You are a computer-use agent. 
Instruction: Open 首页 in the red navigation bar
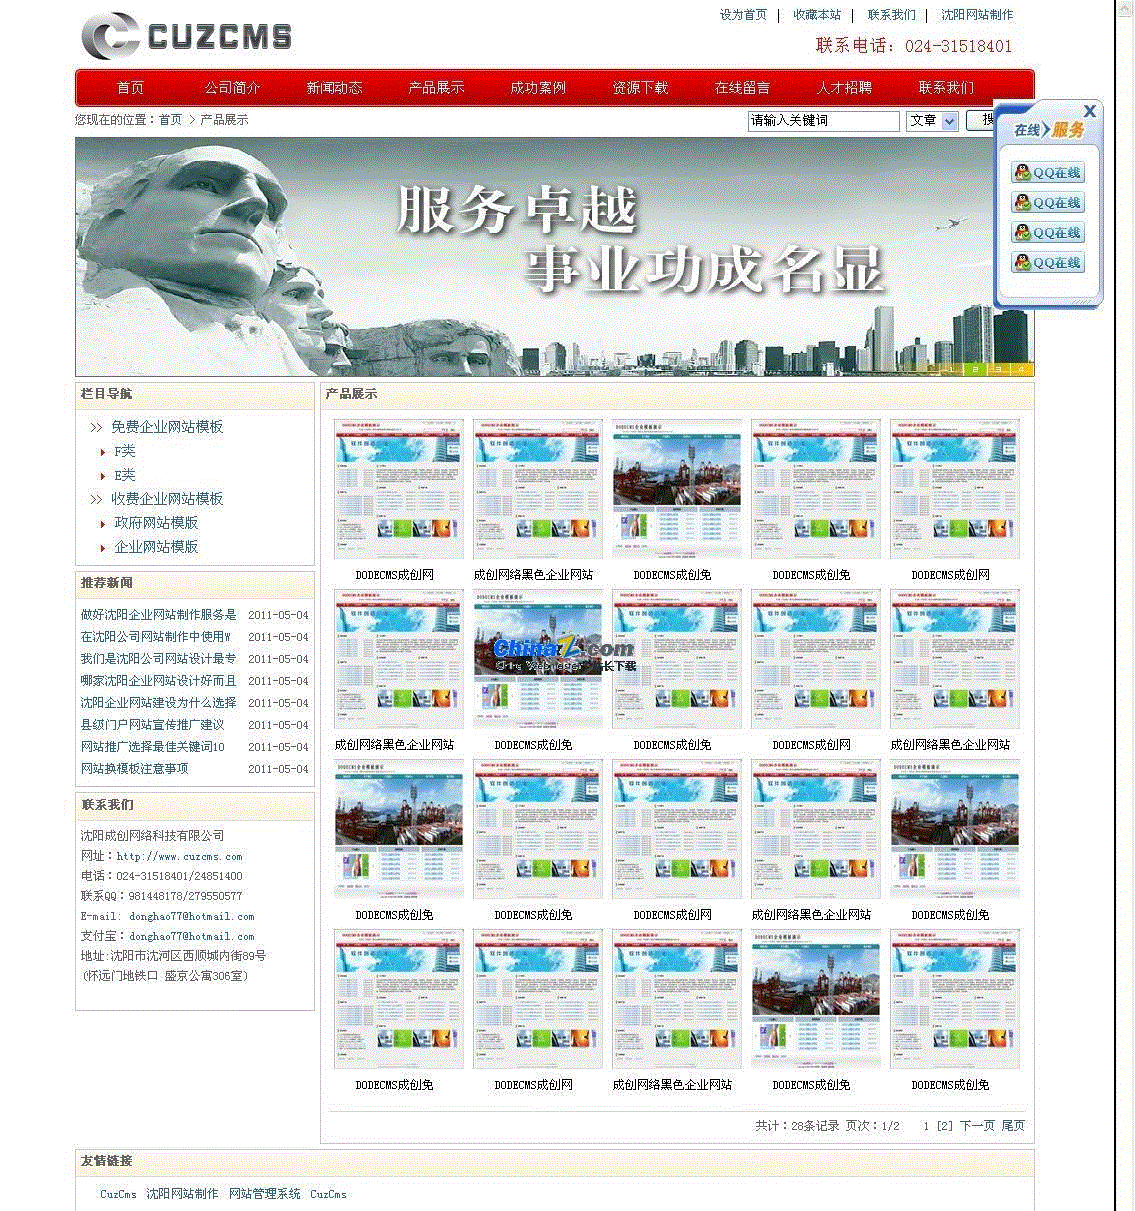click(130, 88)
